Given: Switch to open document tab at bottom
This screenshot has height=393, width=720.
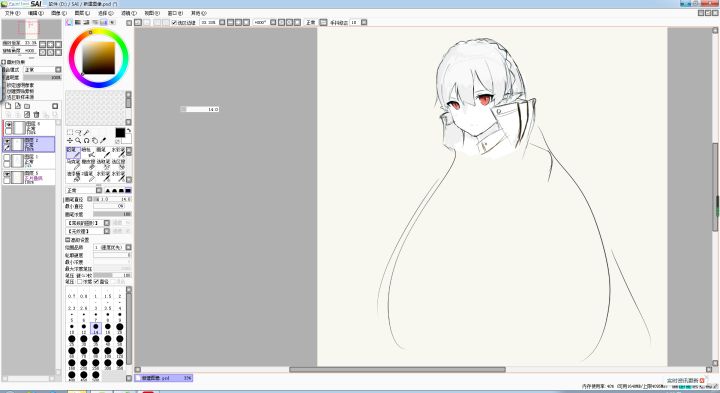Looking at the screenshot, I should (163, 378).
